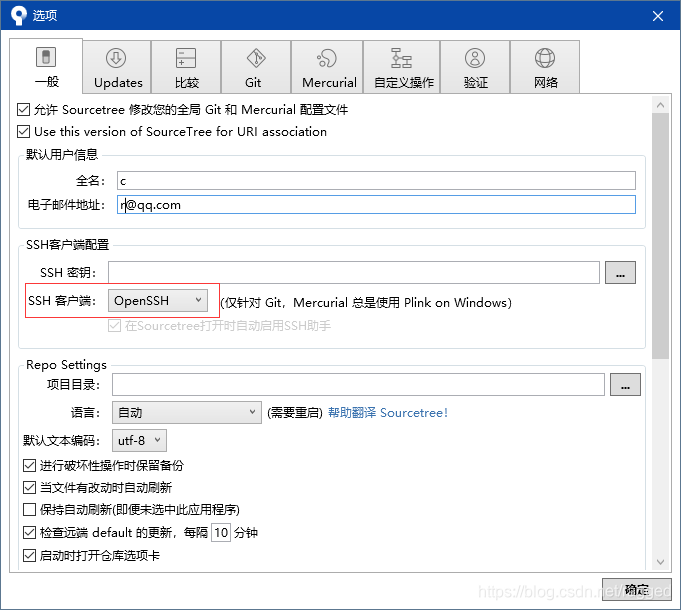Screen dimensions: 681x610
Task: Toggle Use this version for URI association
Action: tap(23, 131)
